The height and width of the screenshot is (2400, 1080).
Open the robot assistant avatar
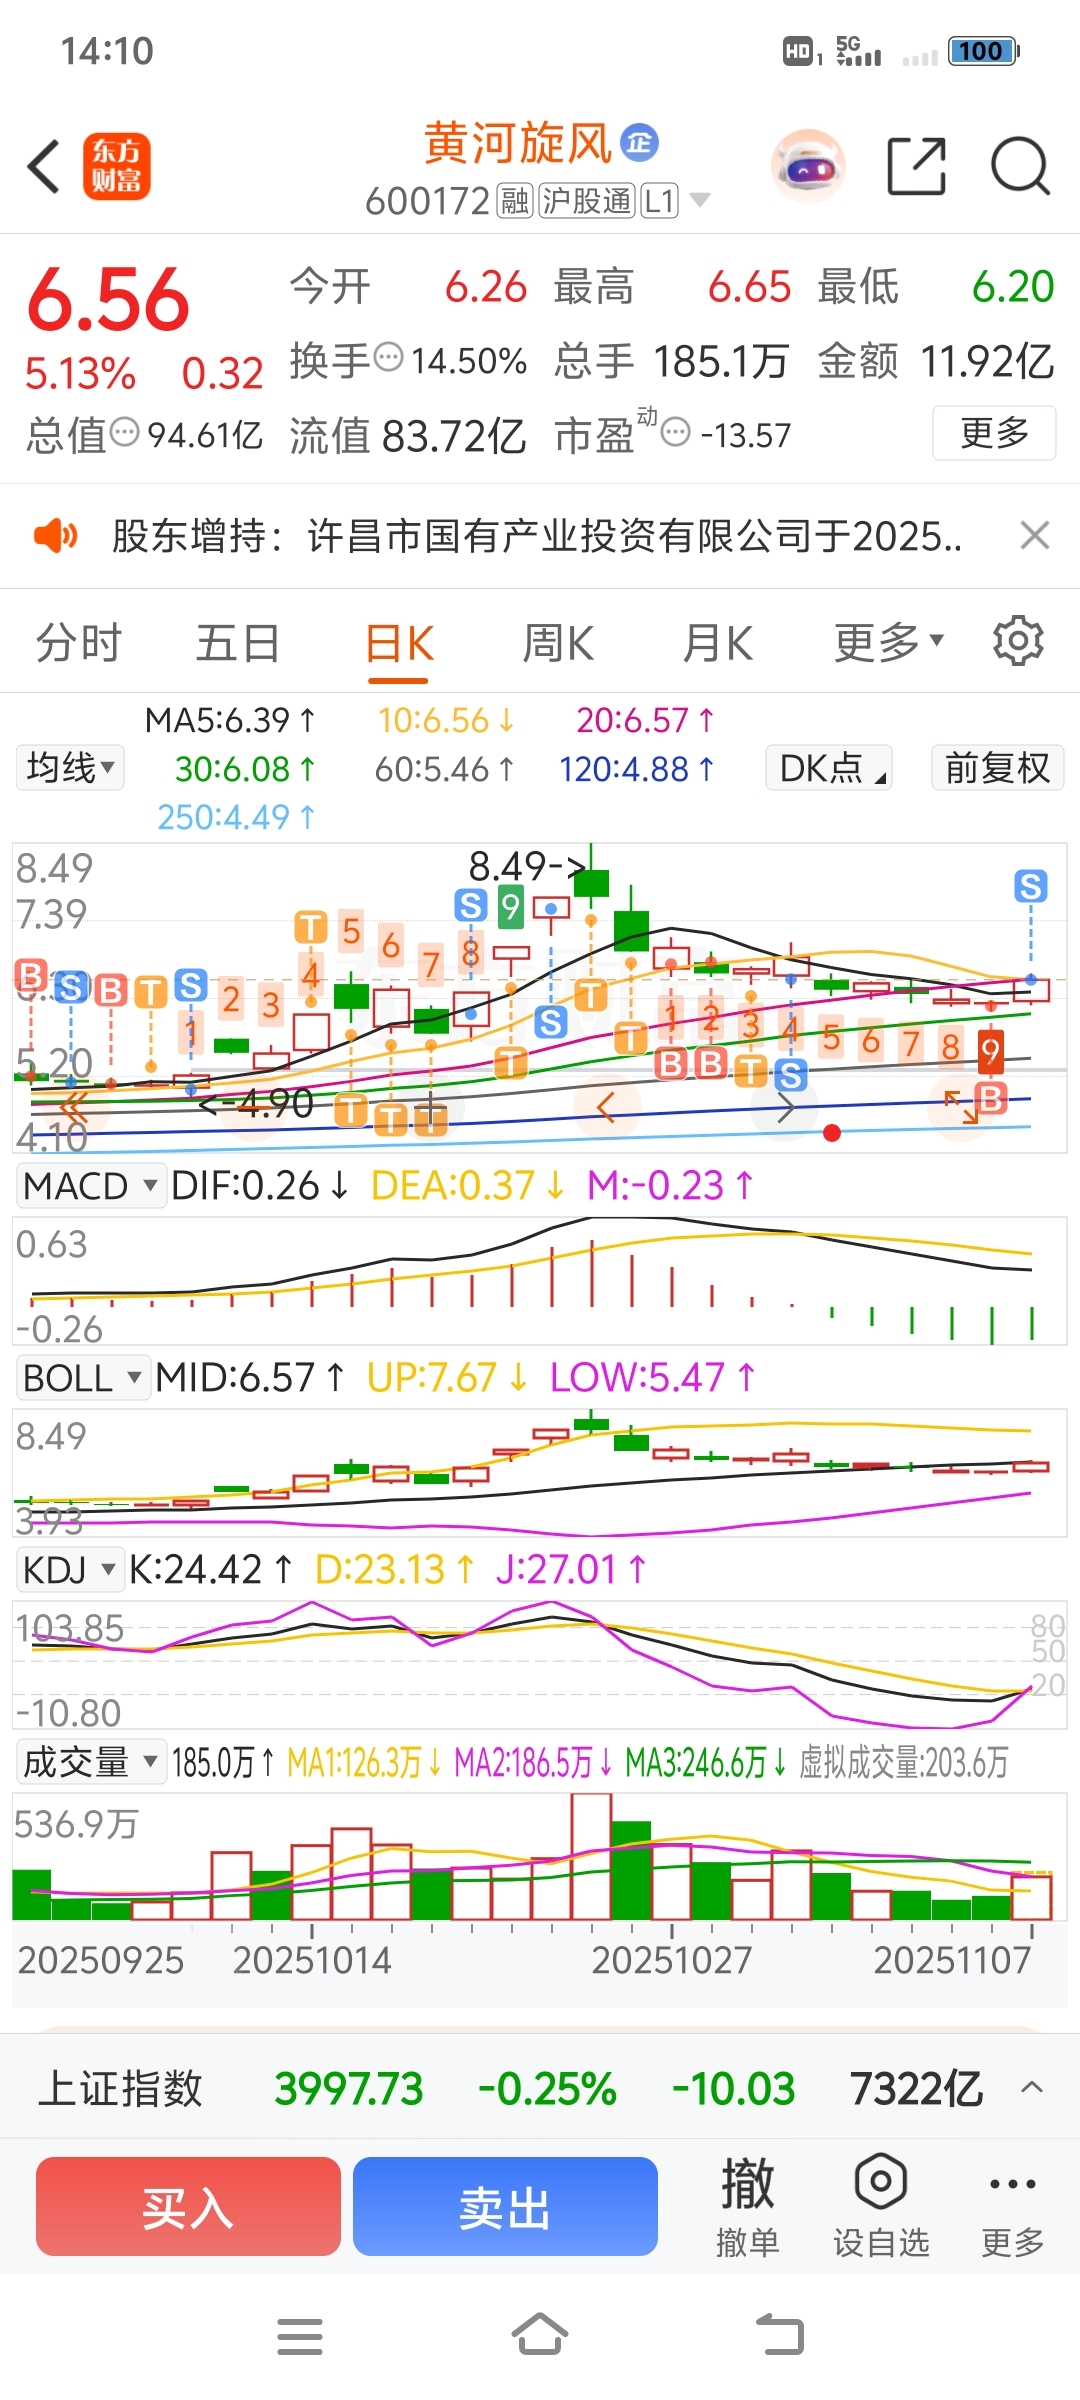[x=808, y=166]
